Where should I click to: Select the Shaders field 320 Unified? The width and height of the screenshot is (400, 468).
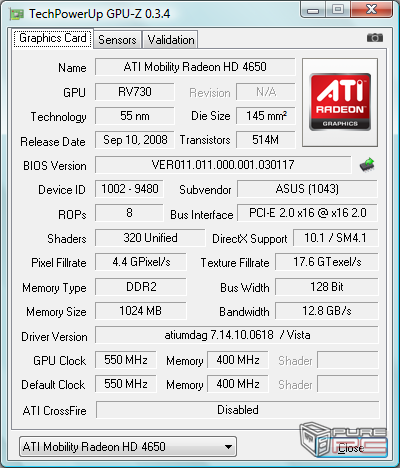click(150, 238)
